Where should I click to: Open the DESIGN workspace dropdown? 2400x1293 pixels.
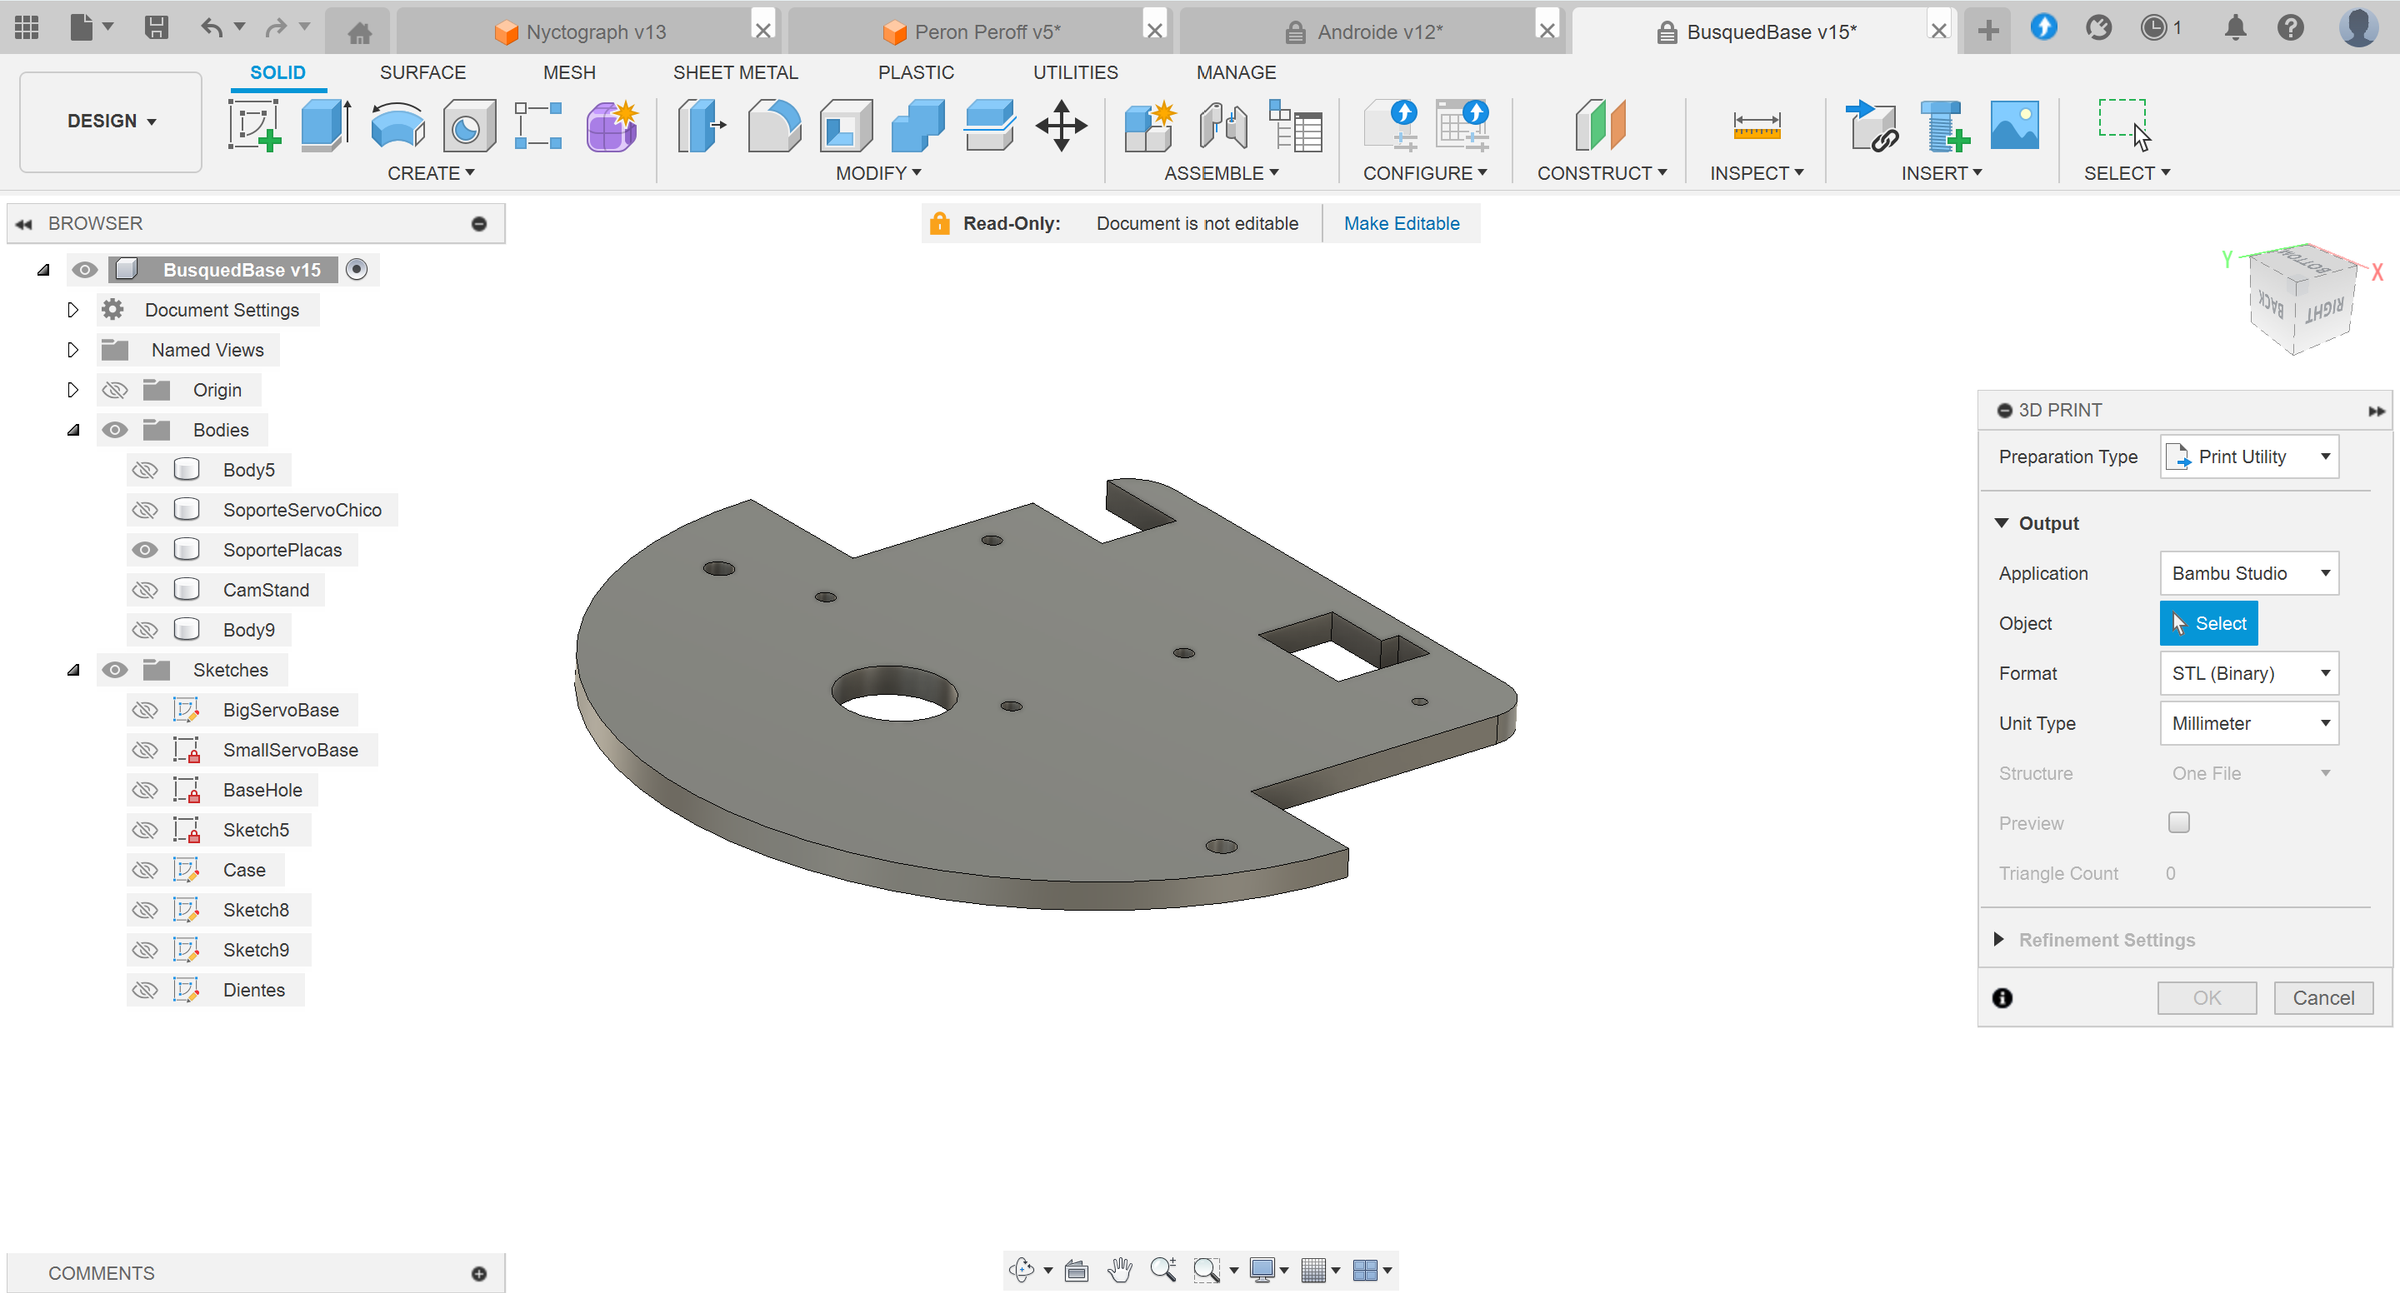[x=111, y=121]
